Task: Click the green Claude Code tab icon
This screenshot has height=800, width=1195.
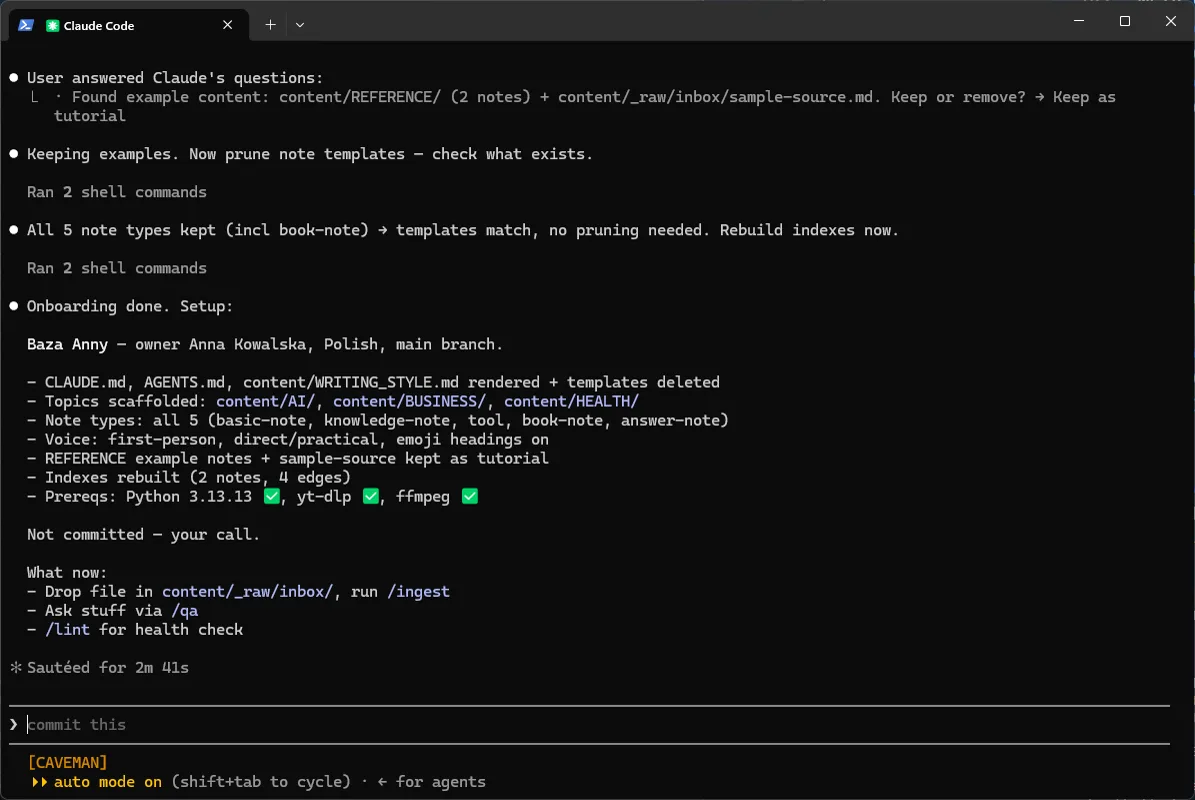Action: 53,26
